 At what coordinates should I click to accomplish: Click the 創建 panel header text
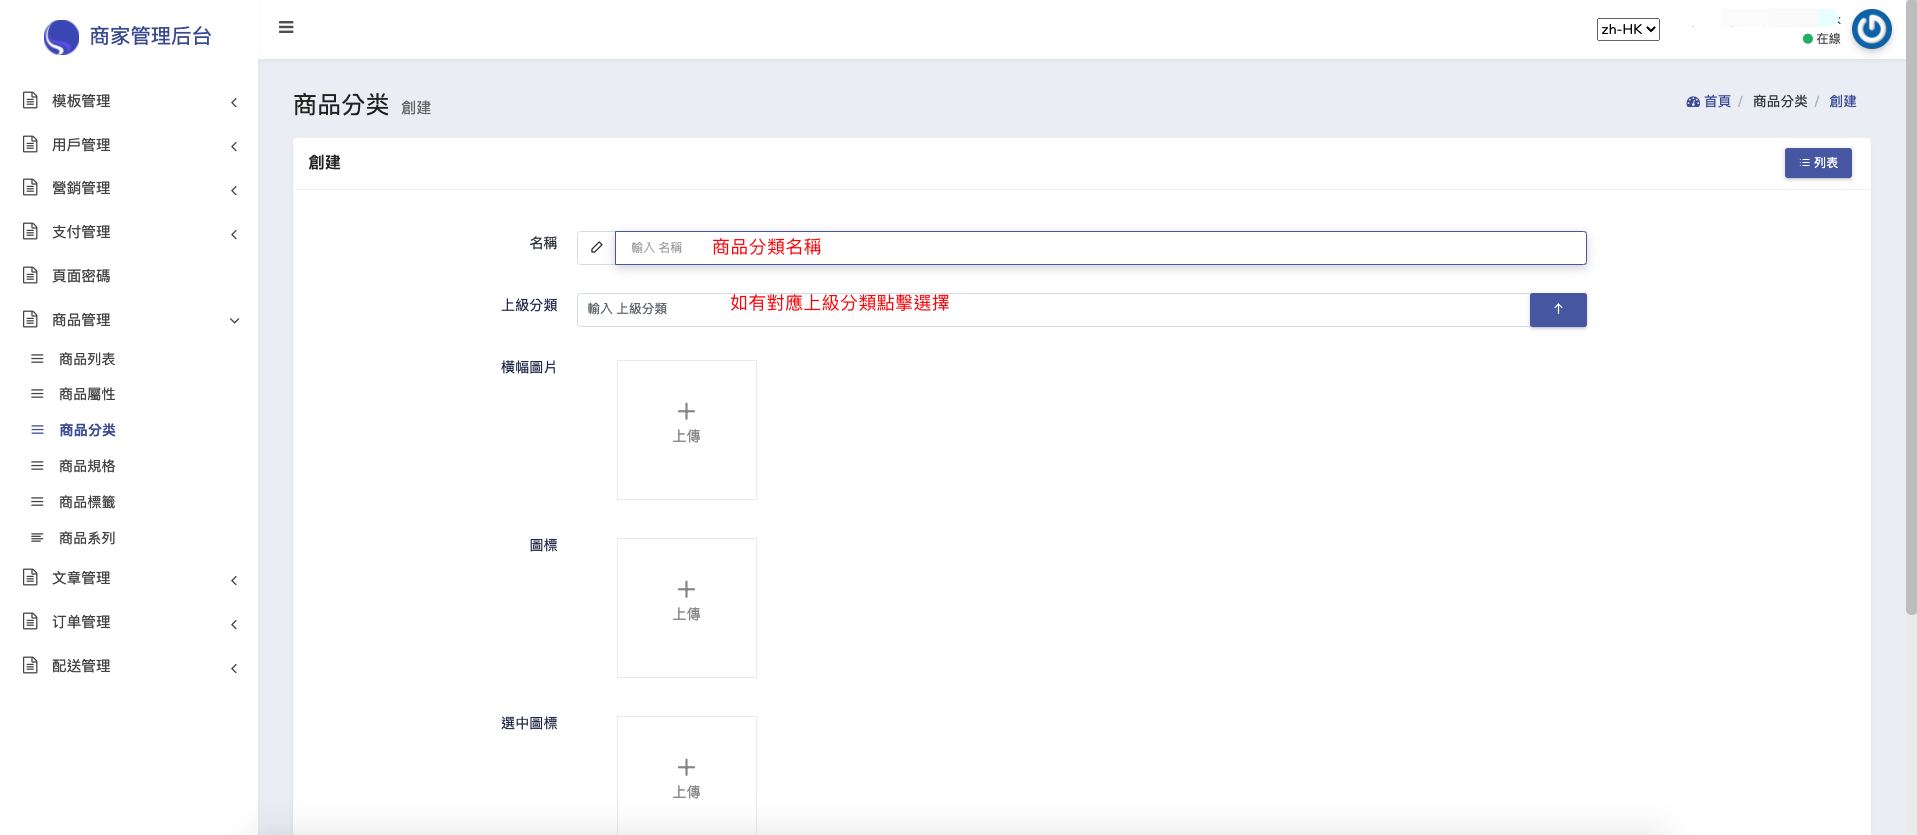pyautogui.click(x=324, y=163)
